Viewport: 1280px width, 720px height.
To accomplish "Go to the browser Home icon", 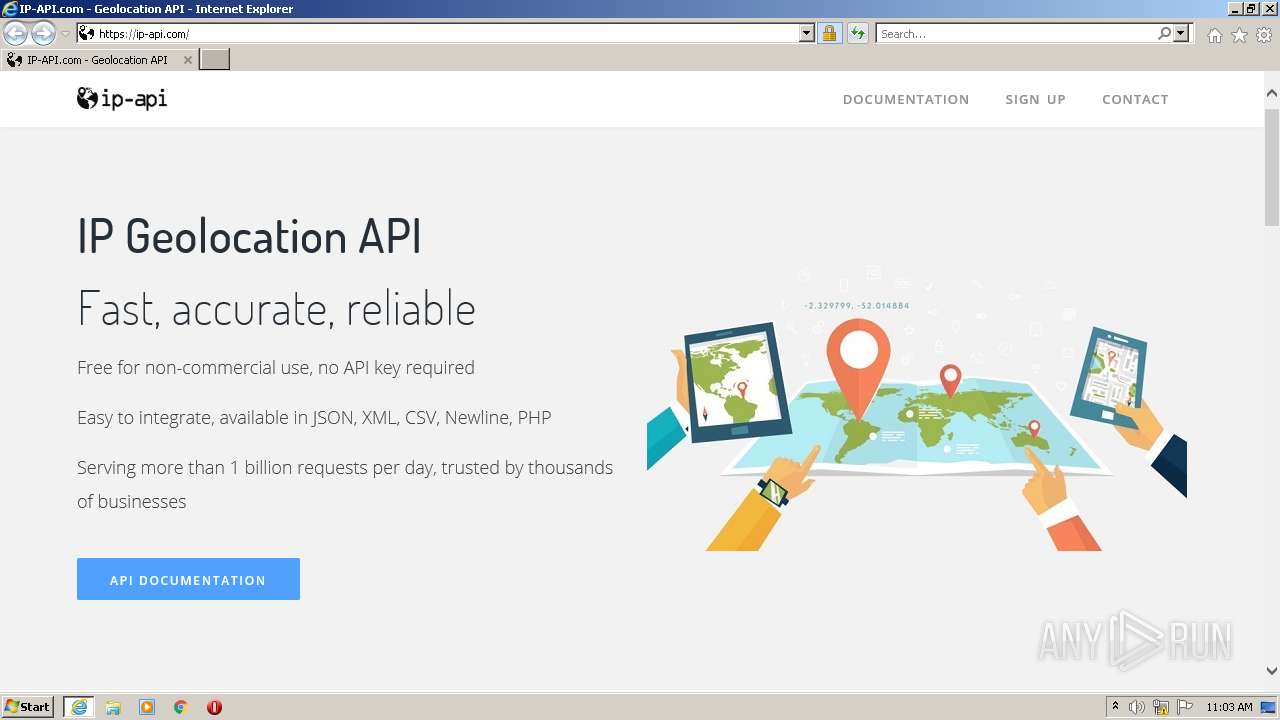I will point(1214,35).
